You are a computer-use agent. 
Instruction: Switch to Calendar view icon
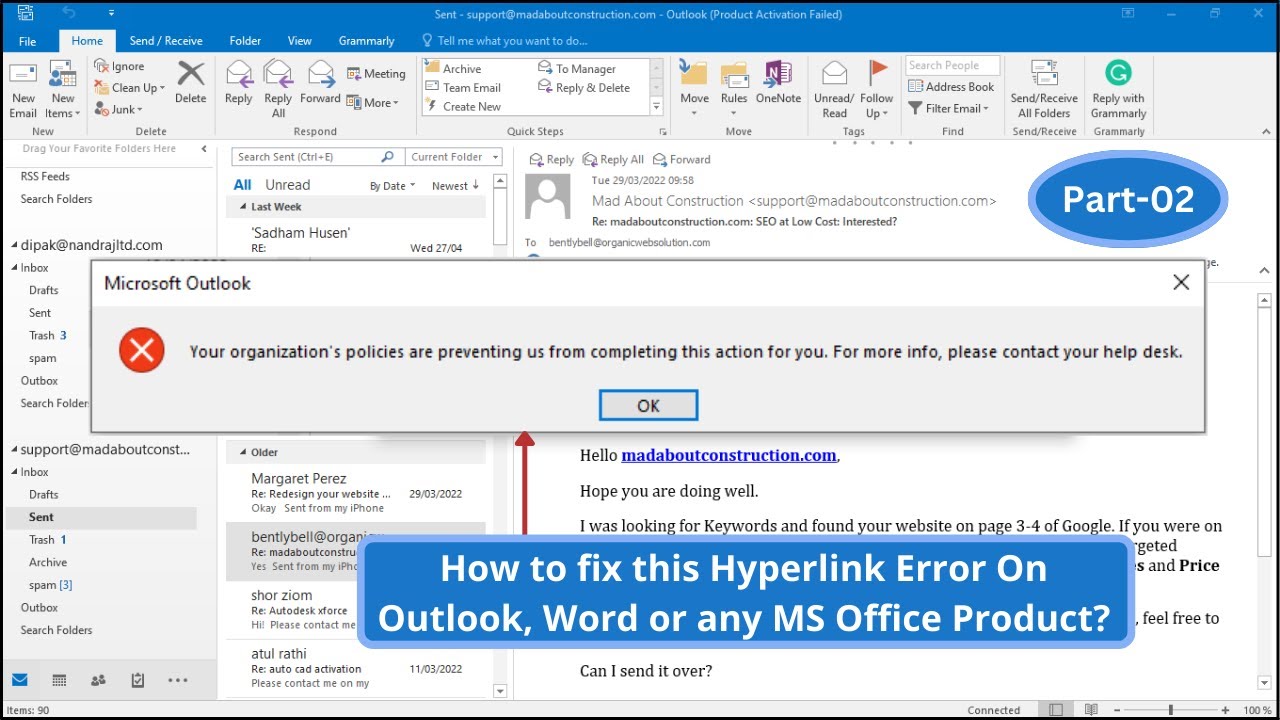click(x=59, y=680)
